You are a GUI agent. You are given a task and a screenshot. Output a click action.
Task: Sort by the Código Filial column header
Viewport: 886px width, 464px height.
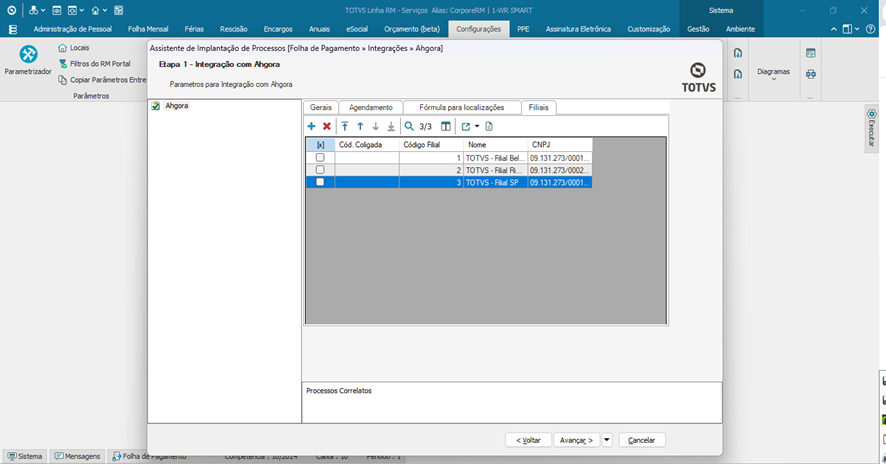pyautogui.click(x=431, y=145)
